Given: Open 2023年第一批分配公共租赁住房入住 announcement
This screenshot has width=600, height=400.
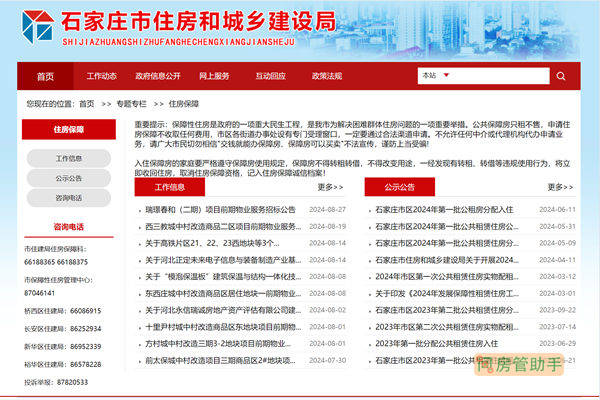Looking at the screenshot, I should click(437, 344).
